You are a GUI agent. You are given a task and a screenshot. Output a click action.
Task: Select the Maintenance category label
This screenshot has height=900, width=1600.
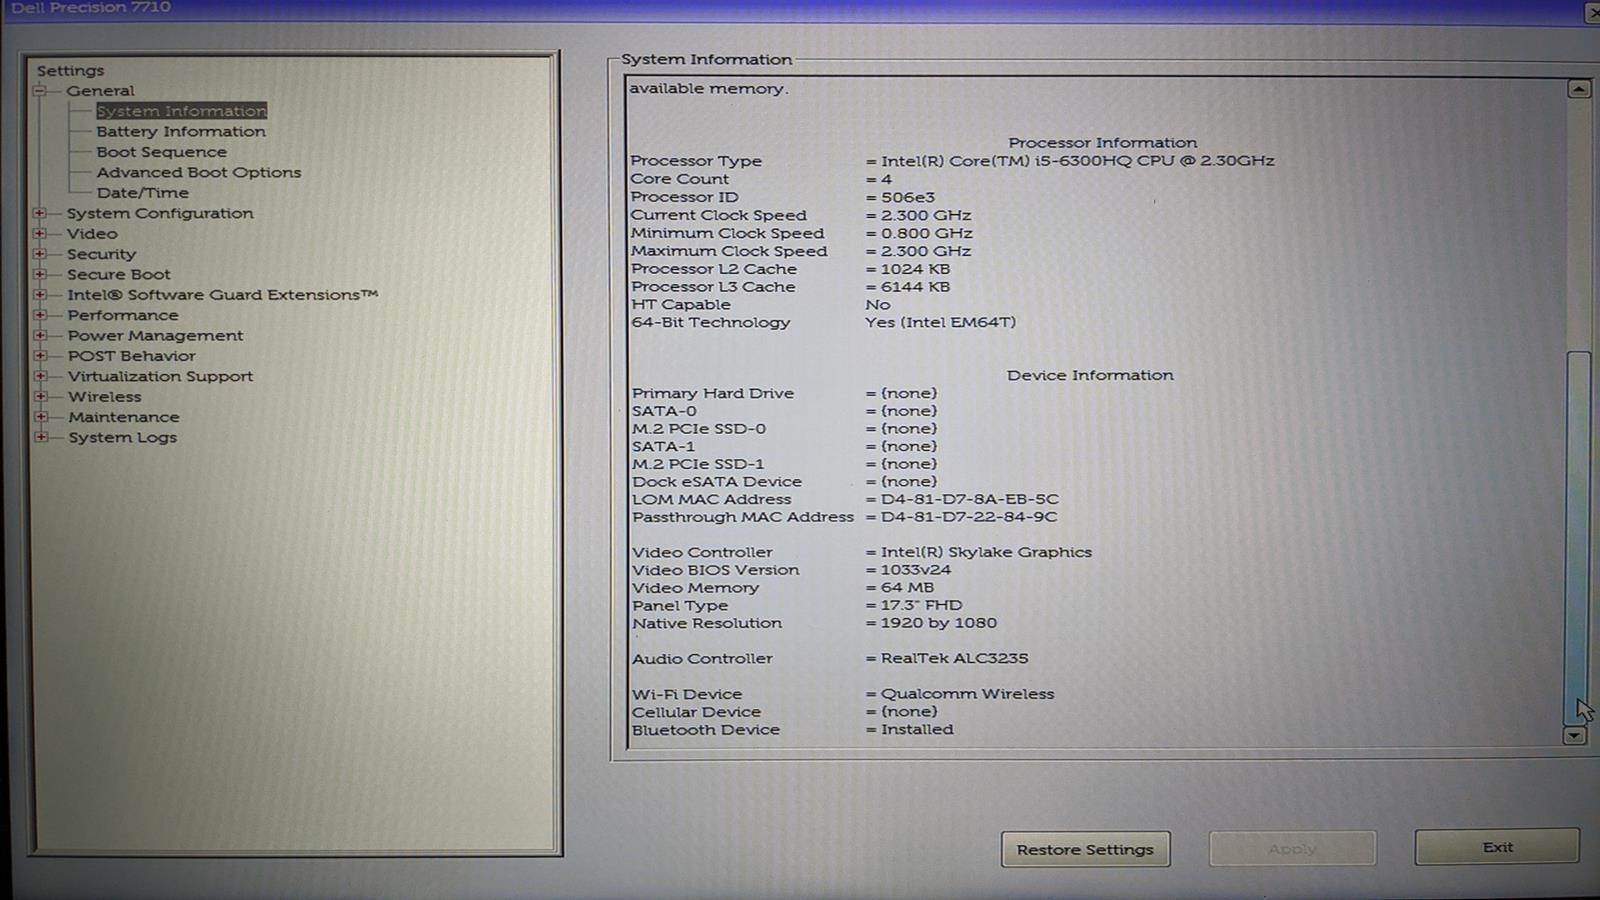[123, 417]
